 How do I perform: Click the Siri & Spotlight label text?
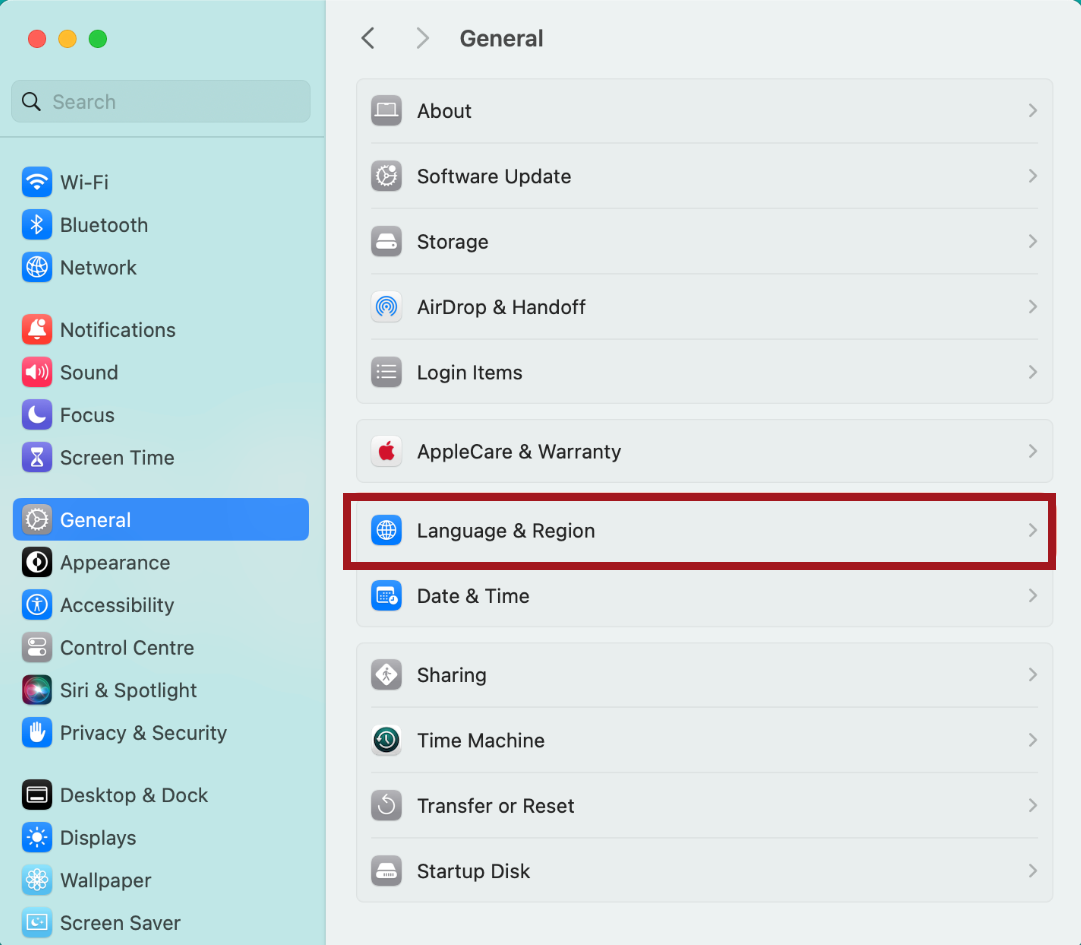pos(128,690)
